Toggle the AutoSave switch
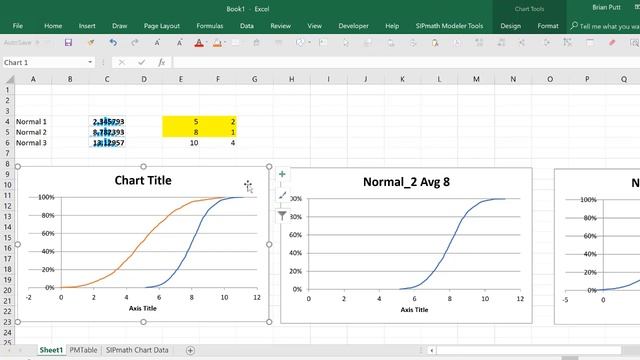Screen dimensions: 640x360 pyautogui.click(x=37, y=42)
